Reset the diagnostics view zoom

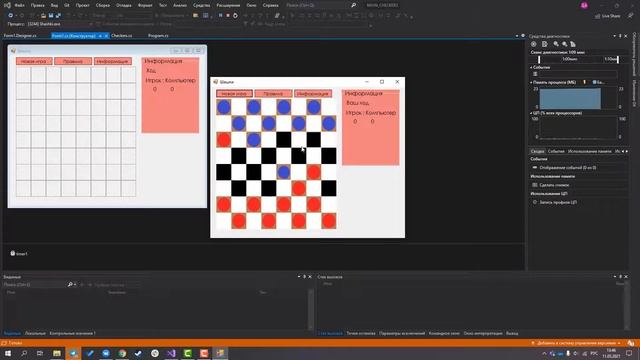pos(573,44)
